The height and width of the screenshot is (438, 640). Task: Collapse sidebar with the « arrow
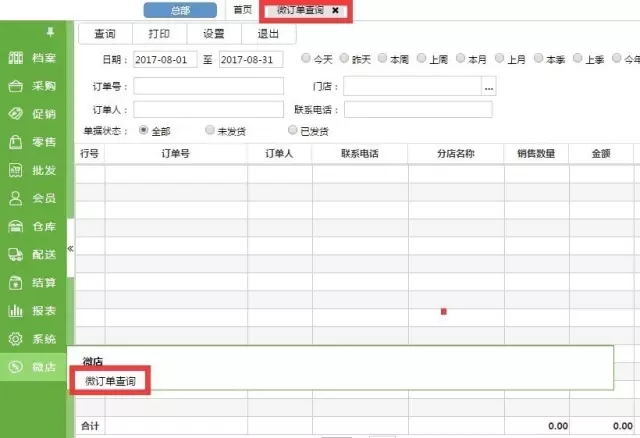click(x=70, y=248)
